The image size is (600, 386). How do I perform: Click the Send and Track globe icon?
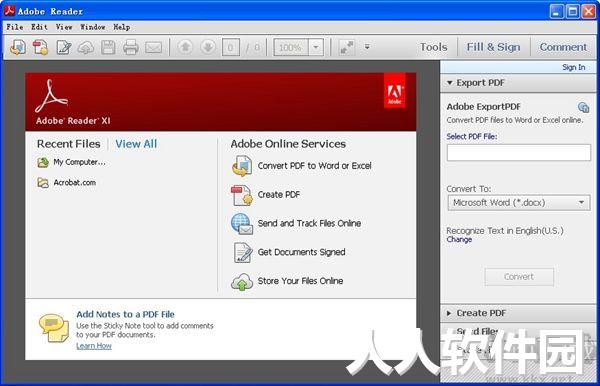coord(242,223)
